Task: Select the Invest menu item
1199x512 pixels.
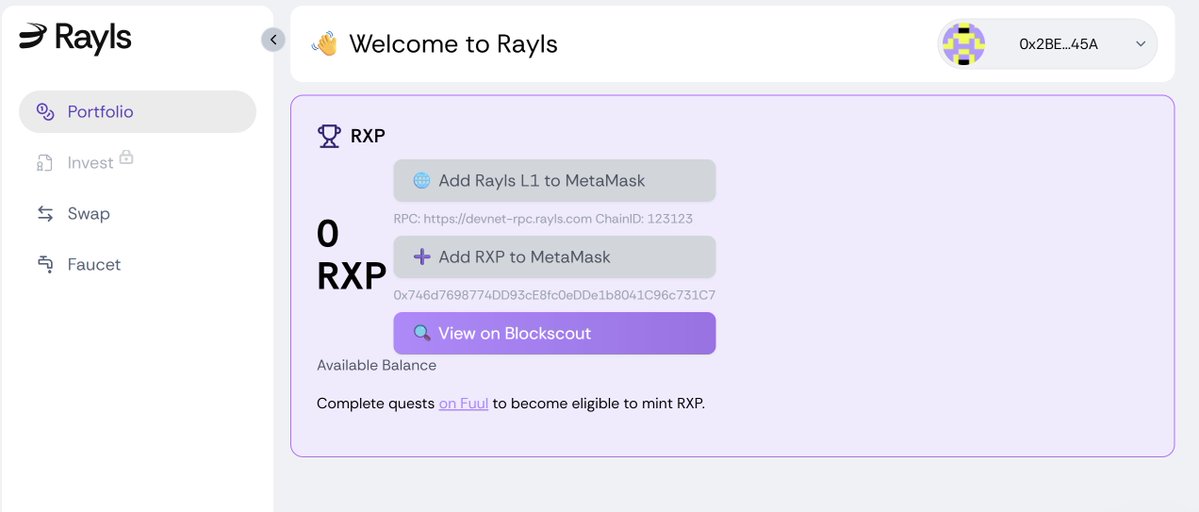Action: pyautogui.click(x=90, y=163)
